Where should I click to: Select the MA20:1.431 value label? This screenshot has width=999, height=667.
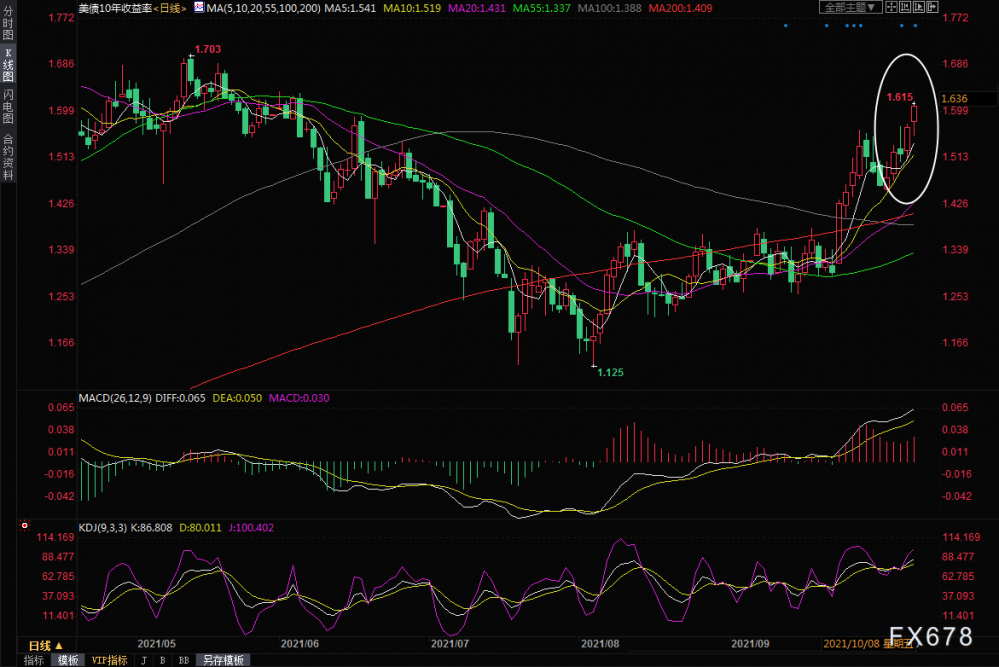coord(477,8)
